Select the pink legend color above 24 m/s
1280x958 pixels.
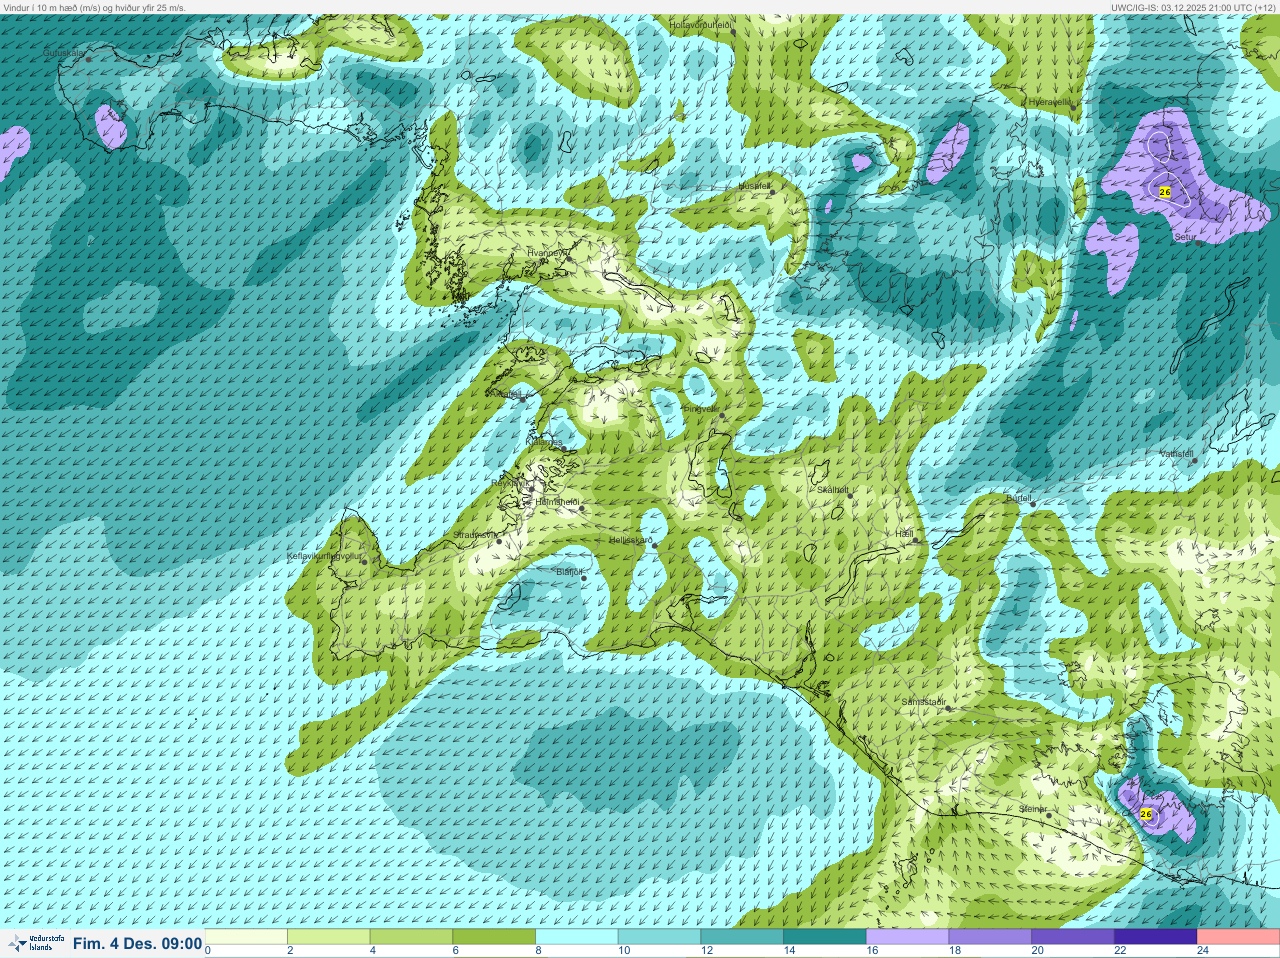(1238, 937)
